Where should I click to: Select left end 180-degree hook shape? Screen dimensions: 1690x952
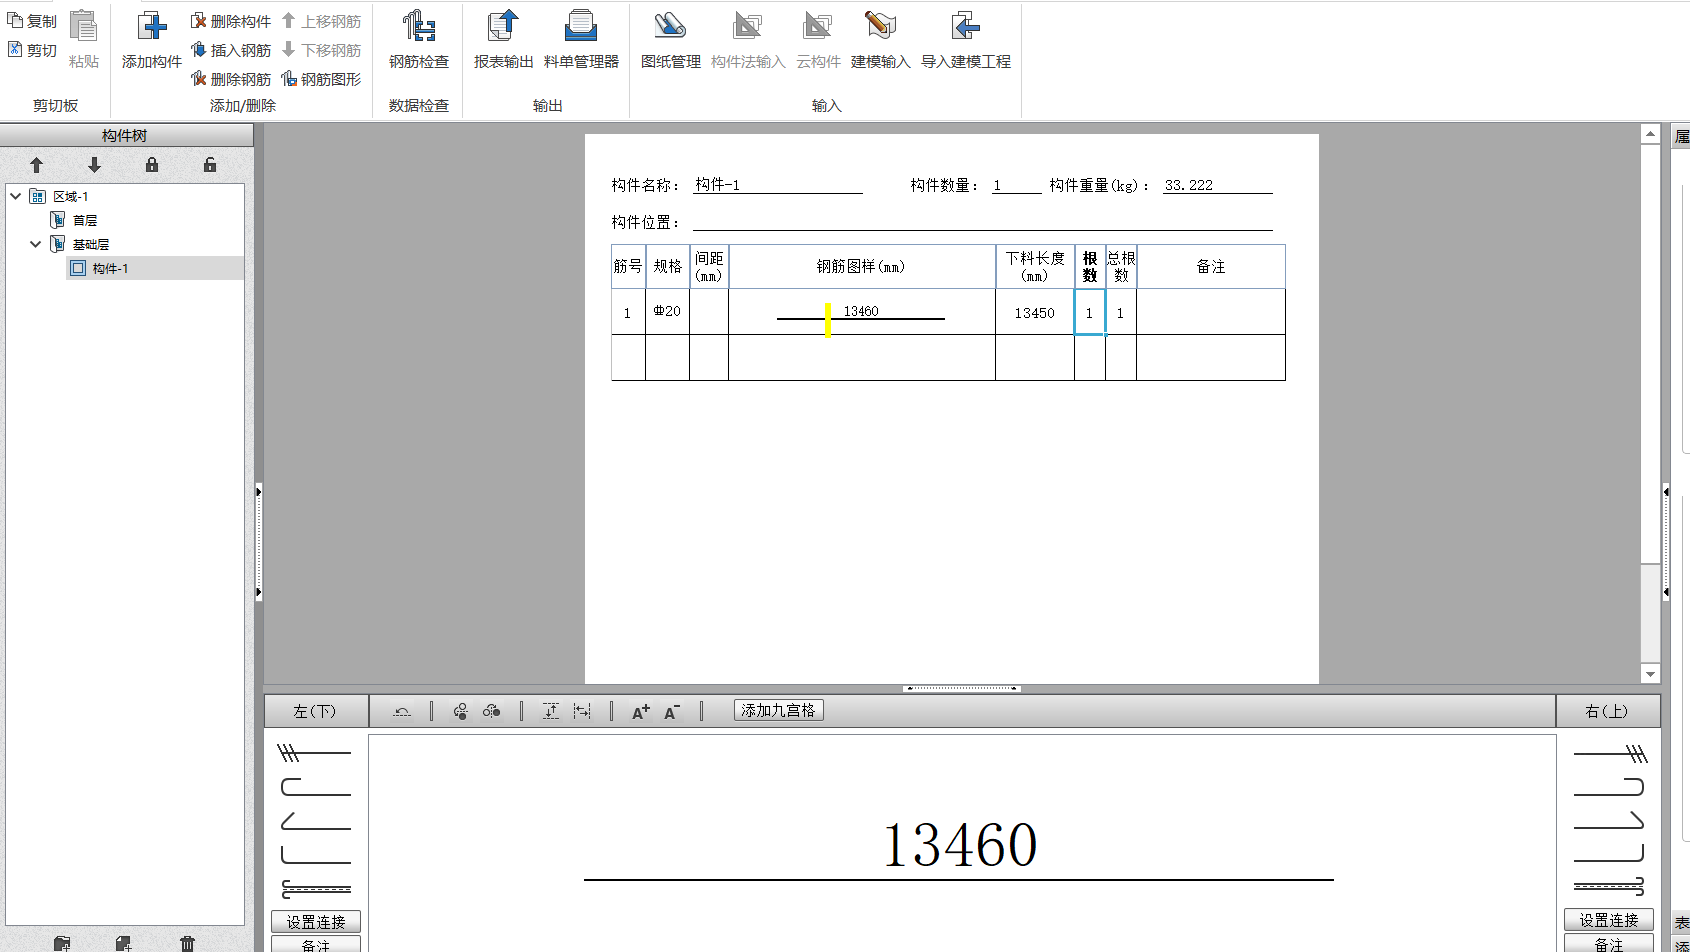[x=315, y=787]
